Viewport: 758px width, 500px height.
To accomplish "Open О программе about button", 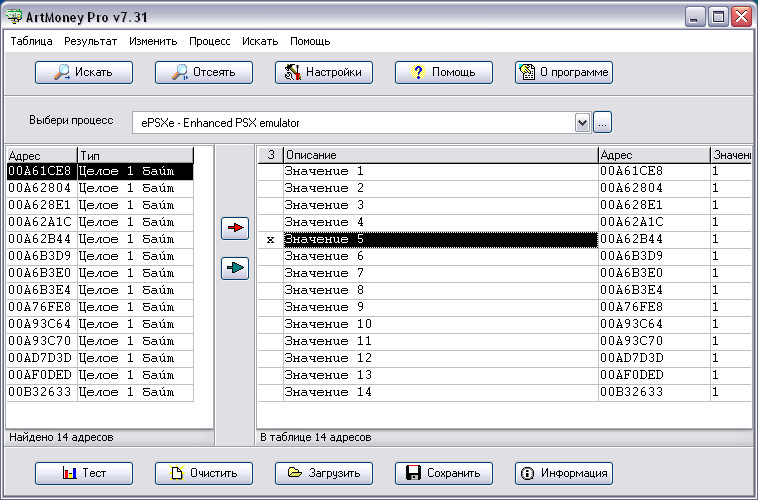I will [x=564, y=73].
